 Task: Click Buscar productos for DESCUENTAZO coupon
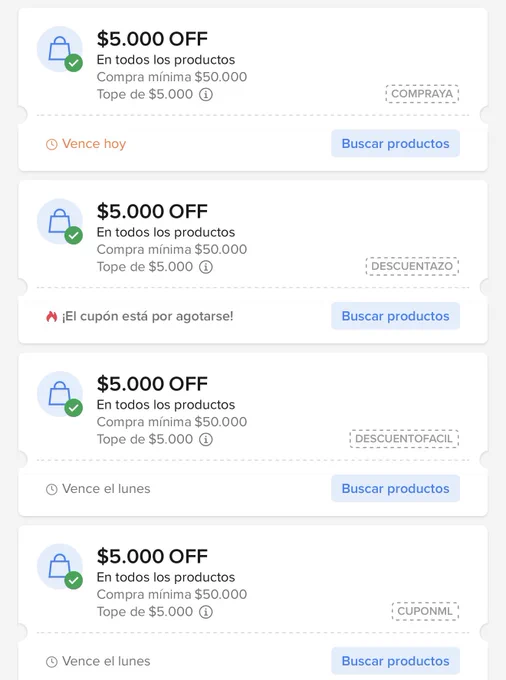tap(395, 316)
